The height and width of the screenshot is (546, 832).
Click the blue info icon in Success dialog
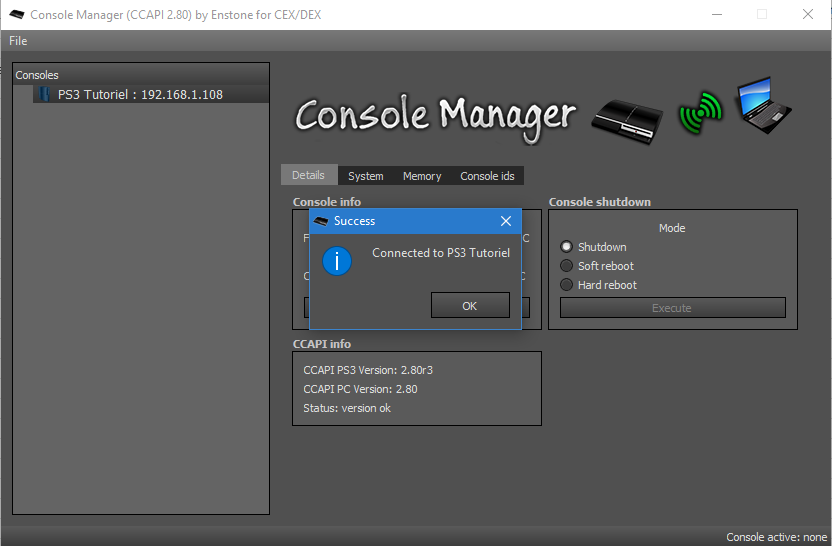337,261
